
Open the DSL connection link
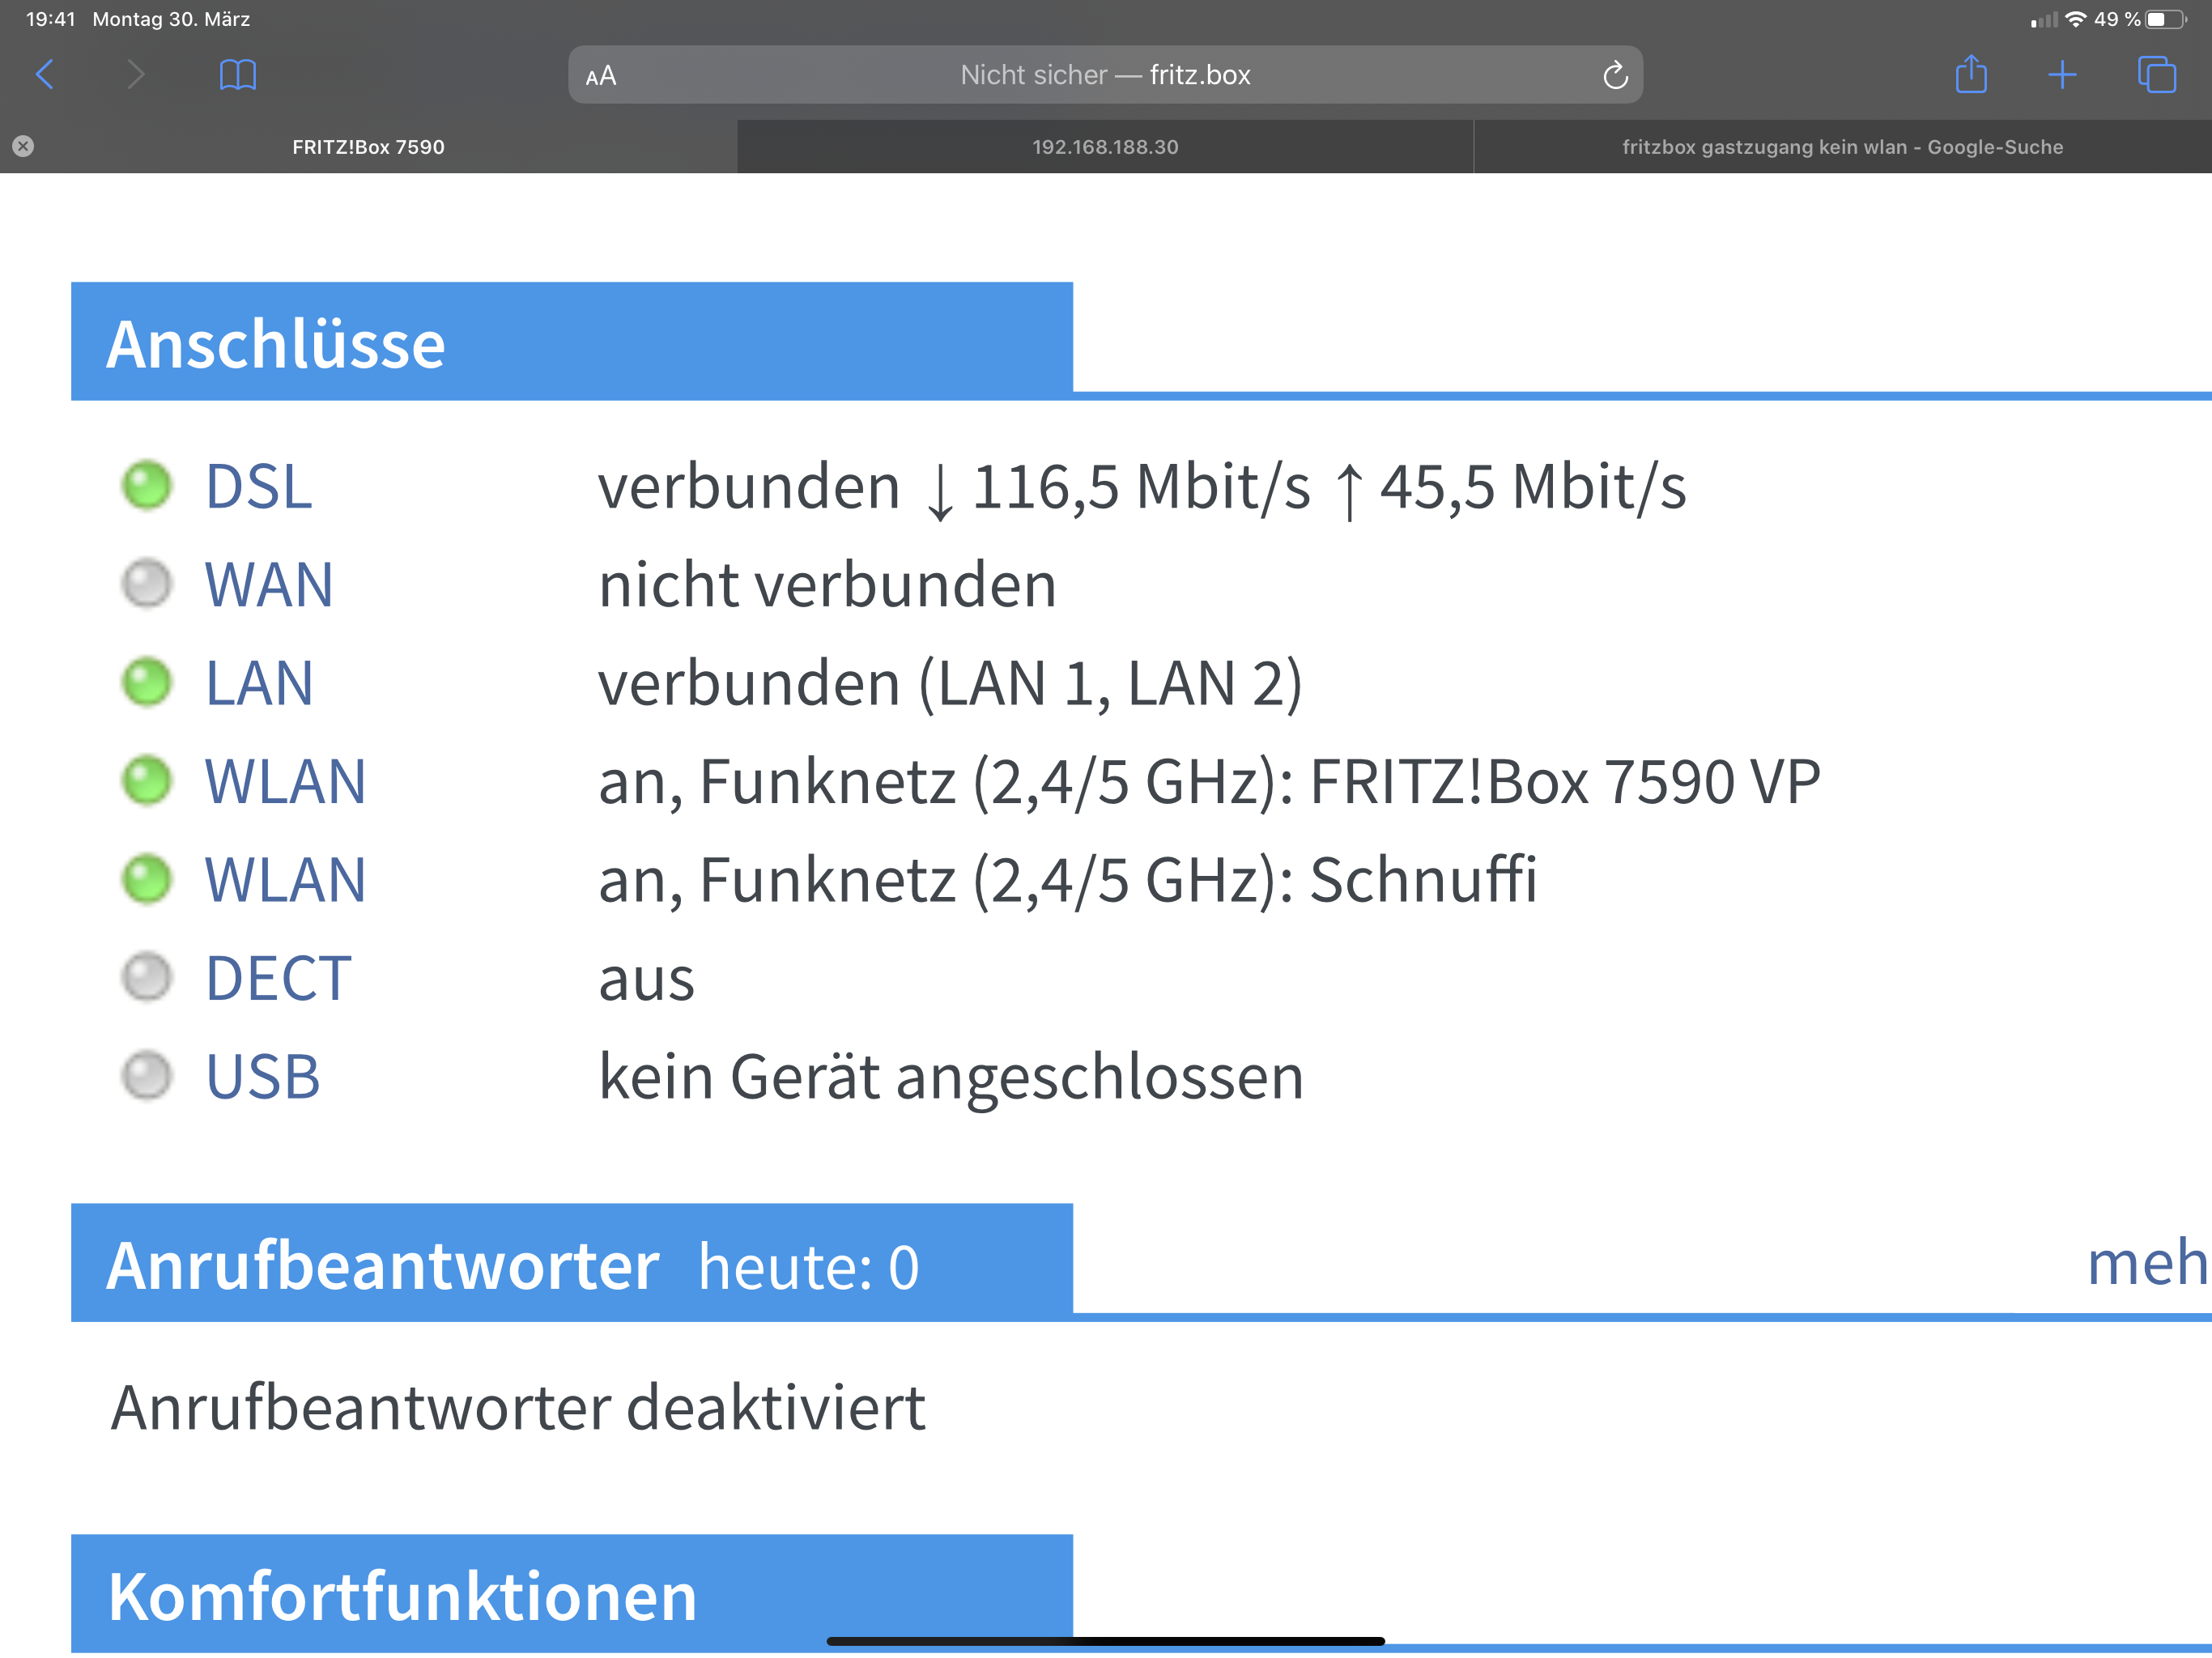[x=259, y=487]
